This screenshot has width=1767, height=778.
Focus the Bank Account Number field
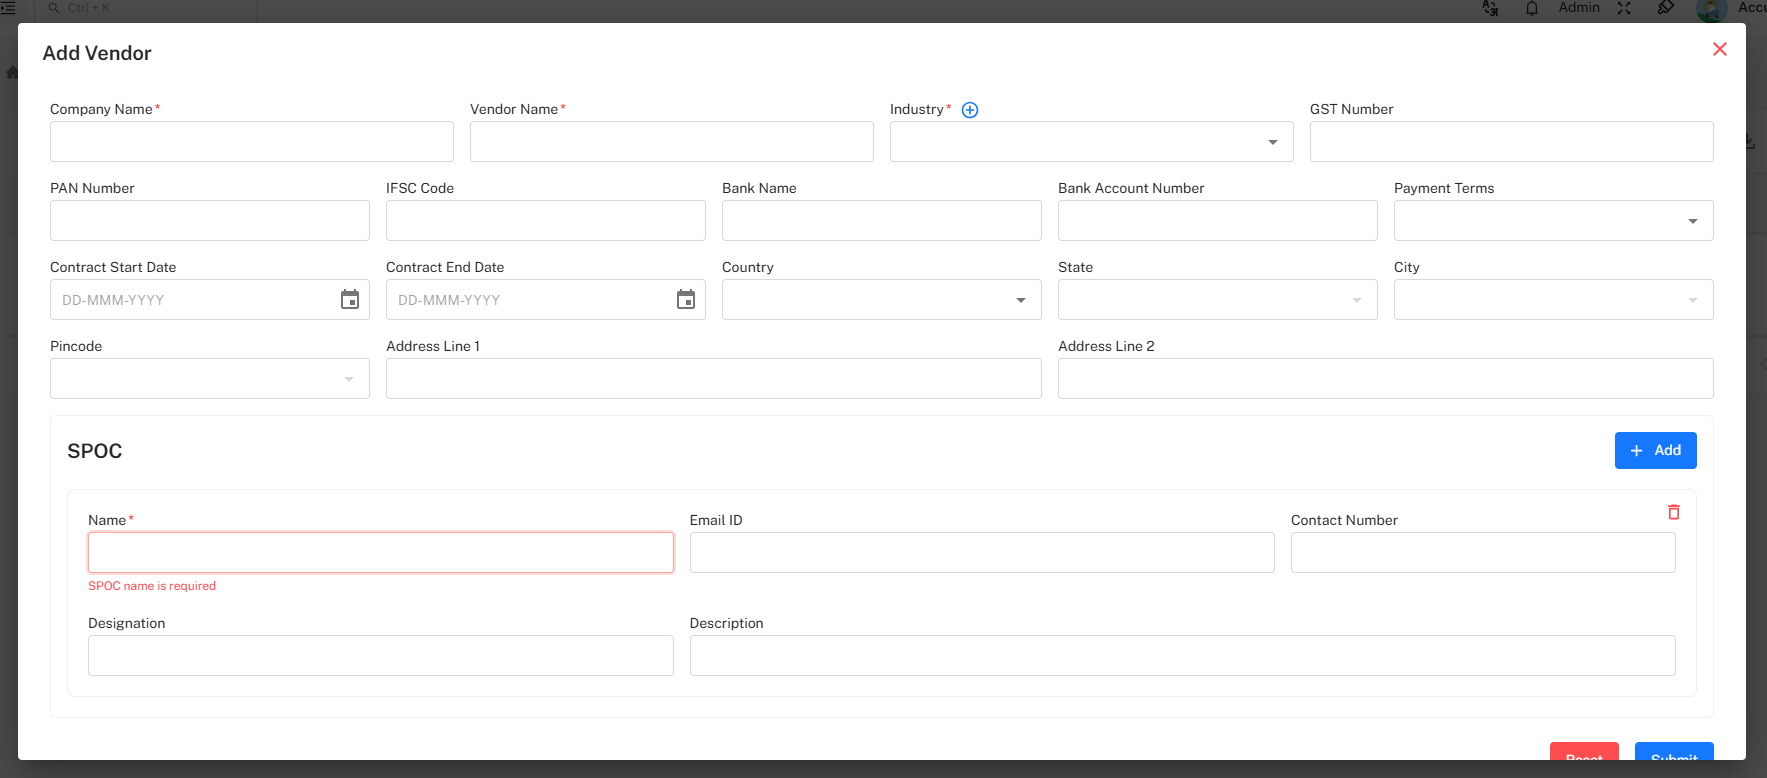tap(1217, 221)
